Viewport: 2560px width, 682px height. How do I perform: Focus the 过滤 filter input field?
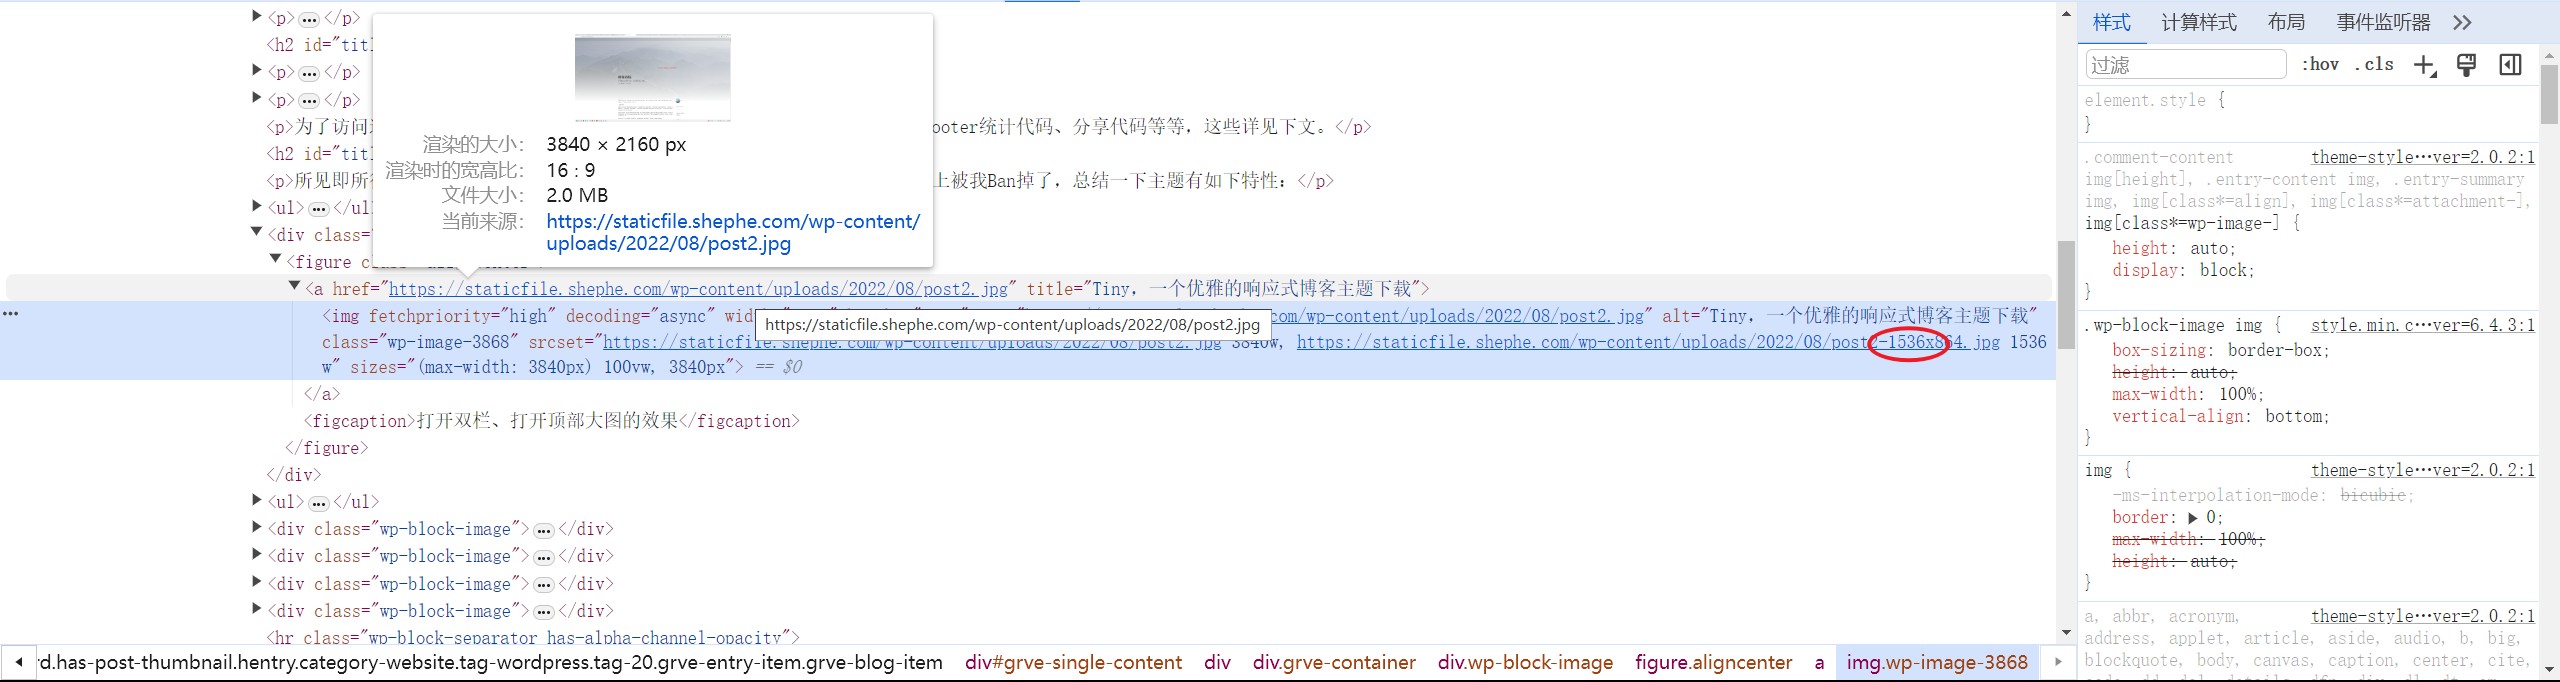coord(2186,65)
